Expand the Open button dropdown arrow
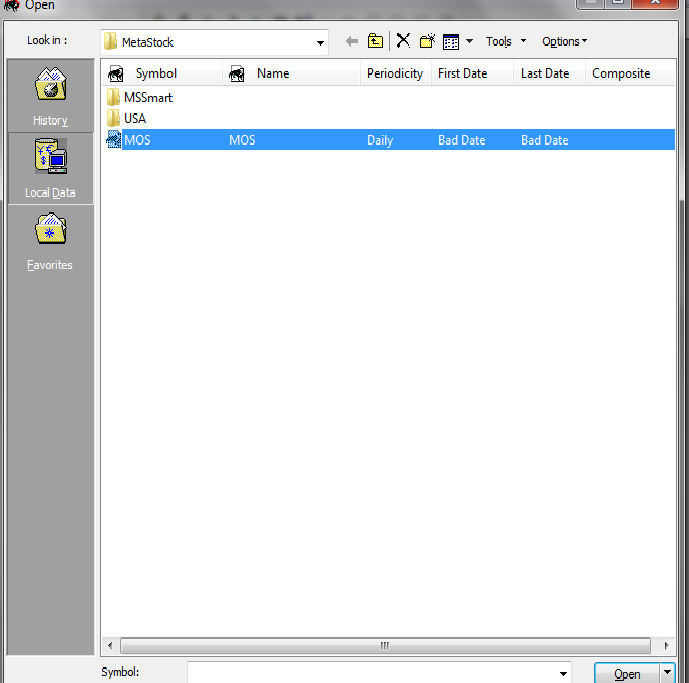 (x=667, y=672)
